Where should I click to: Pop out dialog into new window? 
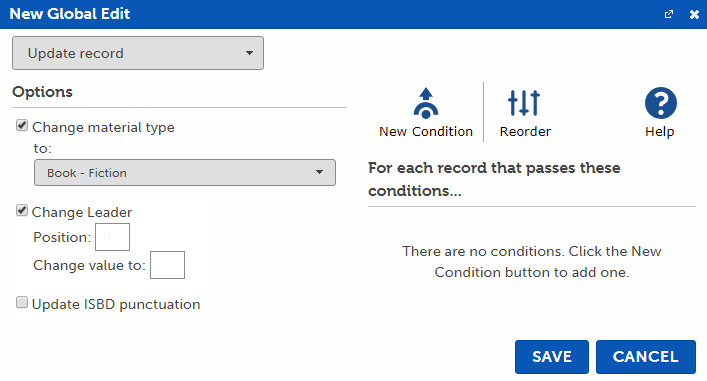click(x=669, y=14)
